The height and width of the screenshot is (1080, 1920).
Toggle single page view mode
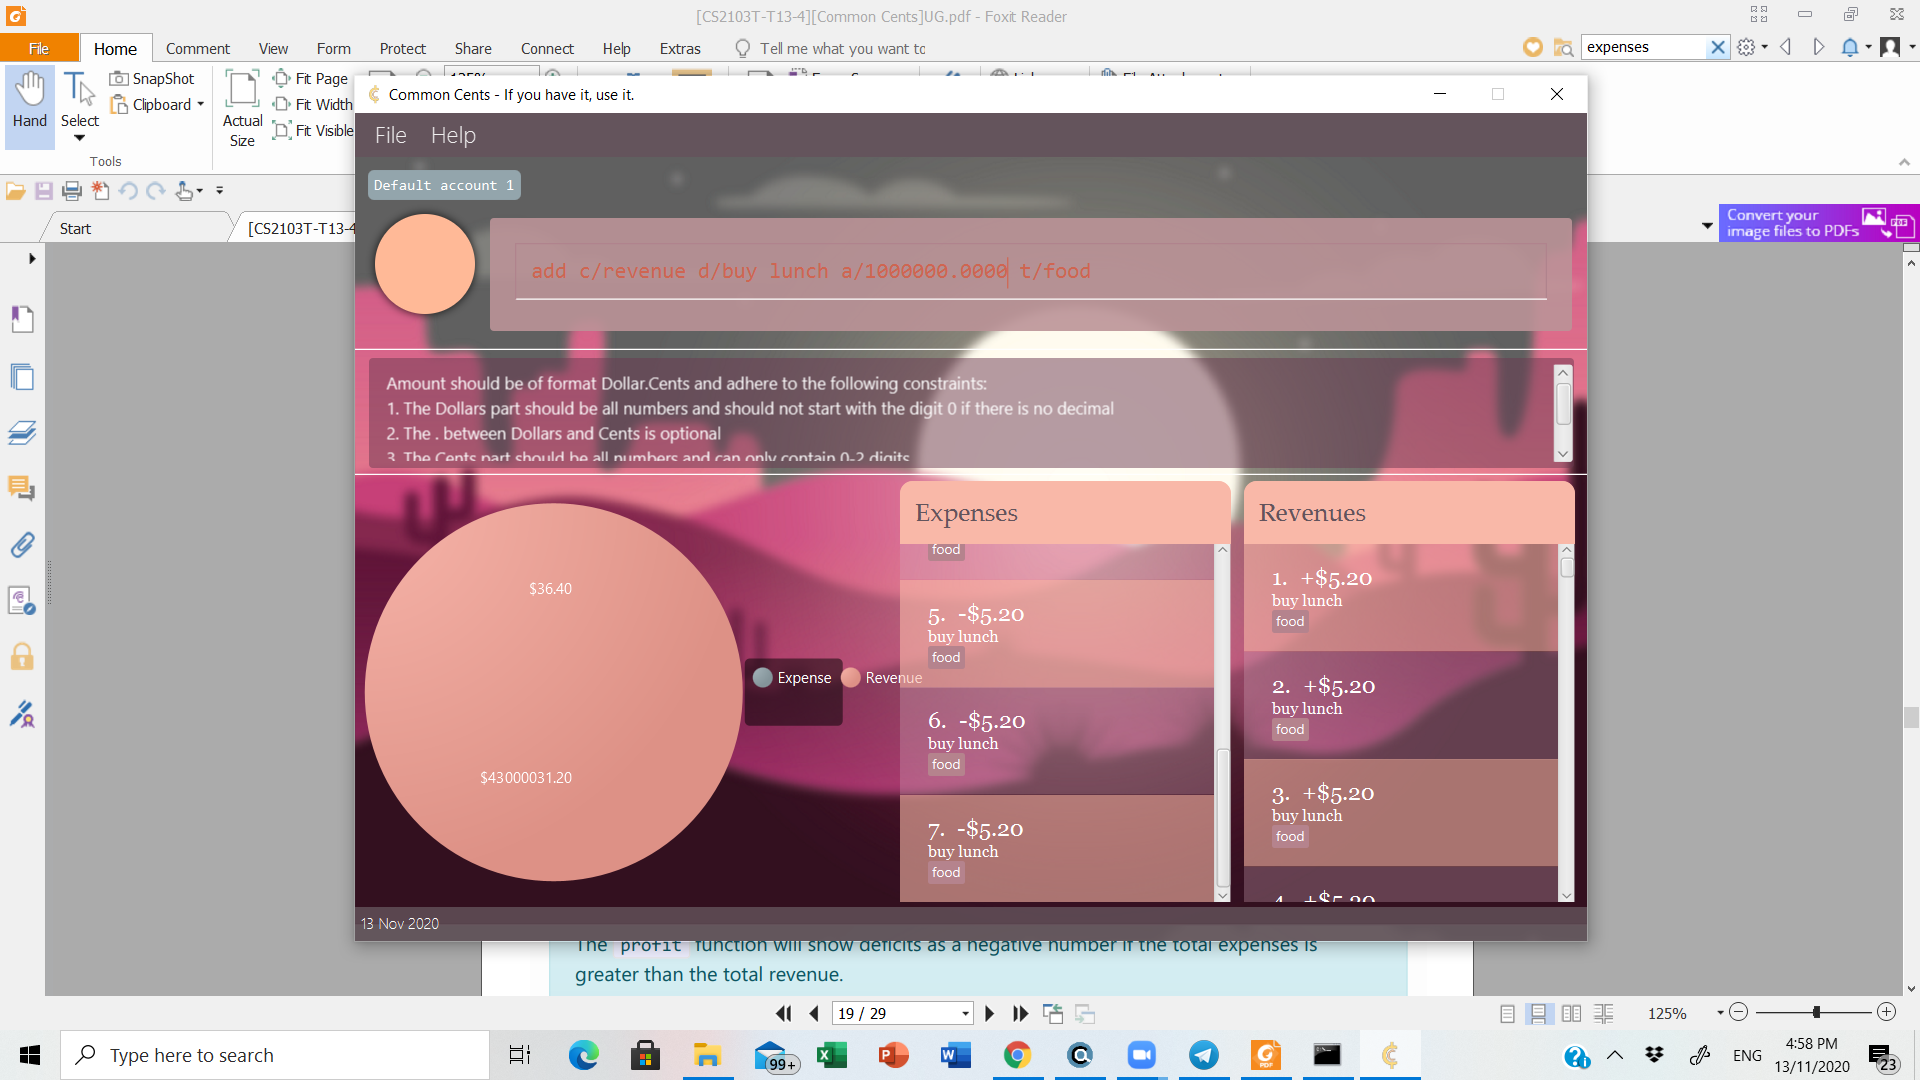[x=1507, y=1013]
